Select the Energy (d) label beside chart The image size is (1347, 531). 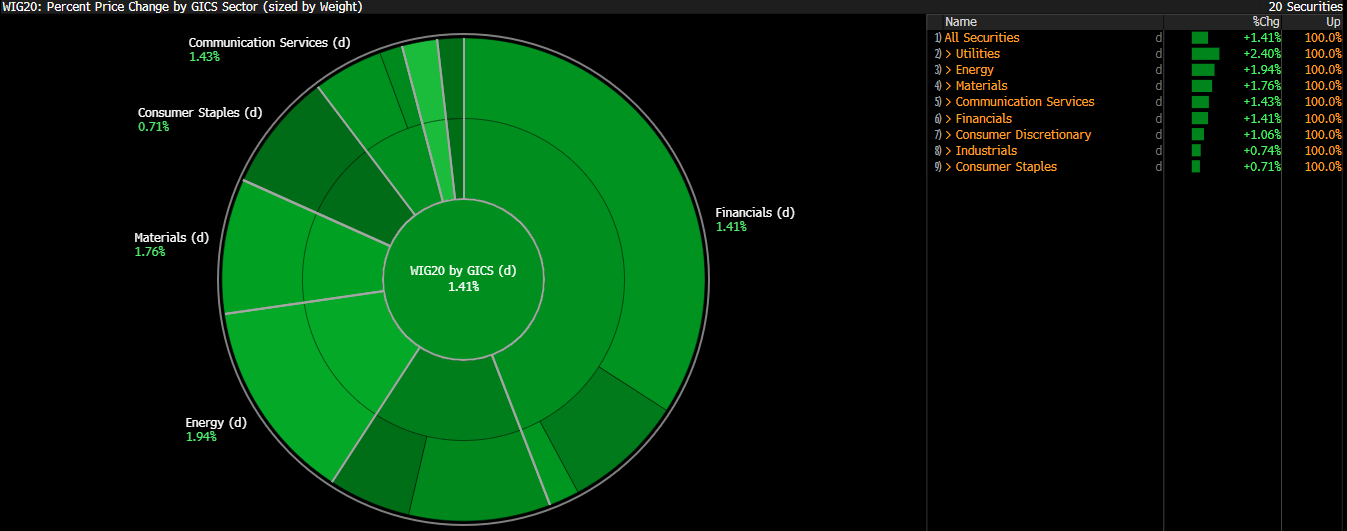pos(215,423)
